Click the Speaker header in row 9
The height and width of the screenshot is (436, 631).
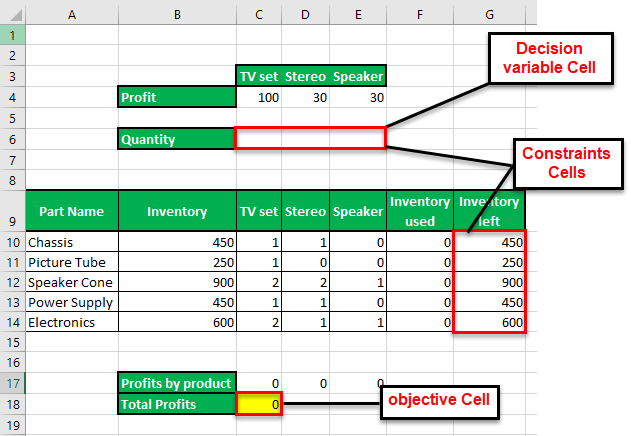pyautogui.click(x=358, y=211)
